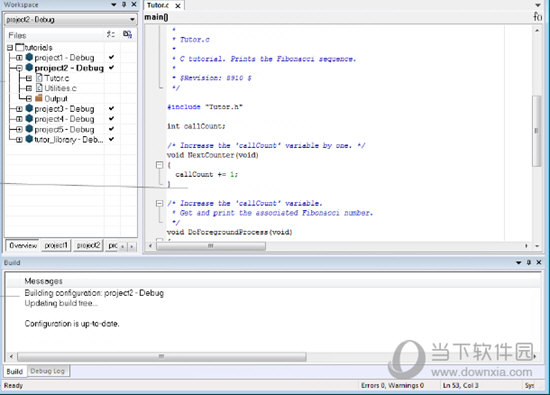
Task: Select the project4 - Debug cube icon
Action: [x=29, y=119]
